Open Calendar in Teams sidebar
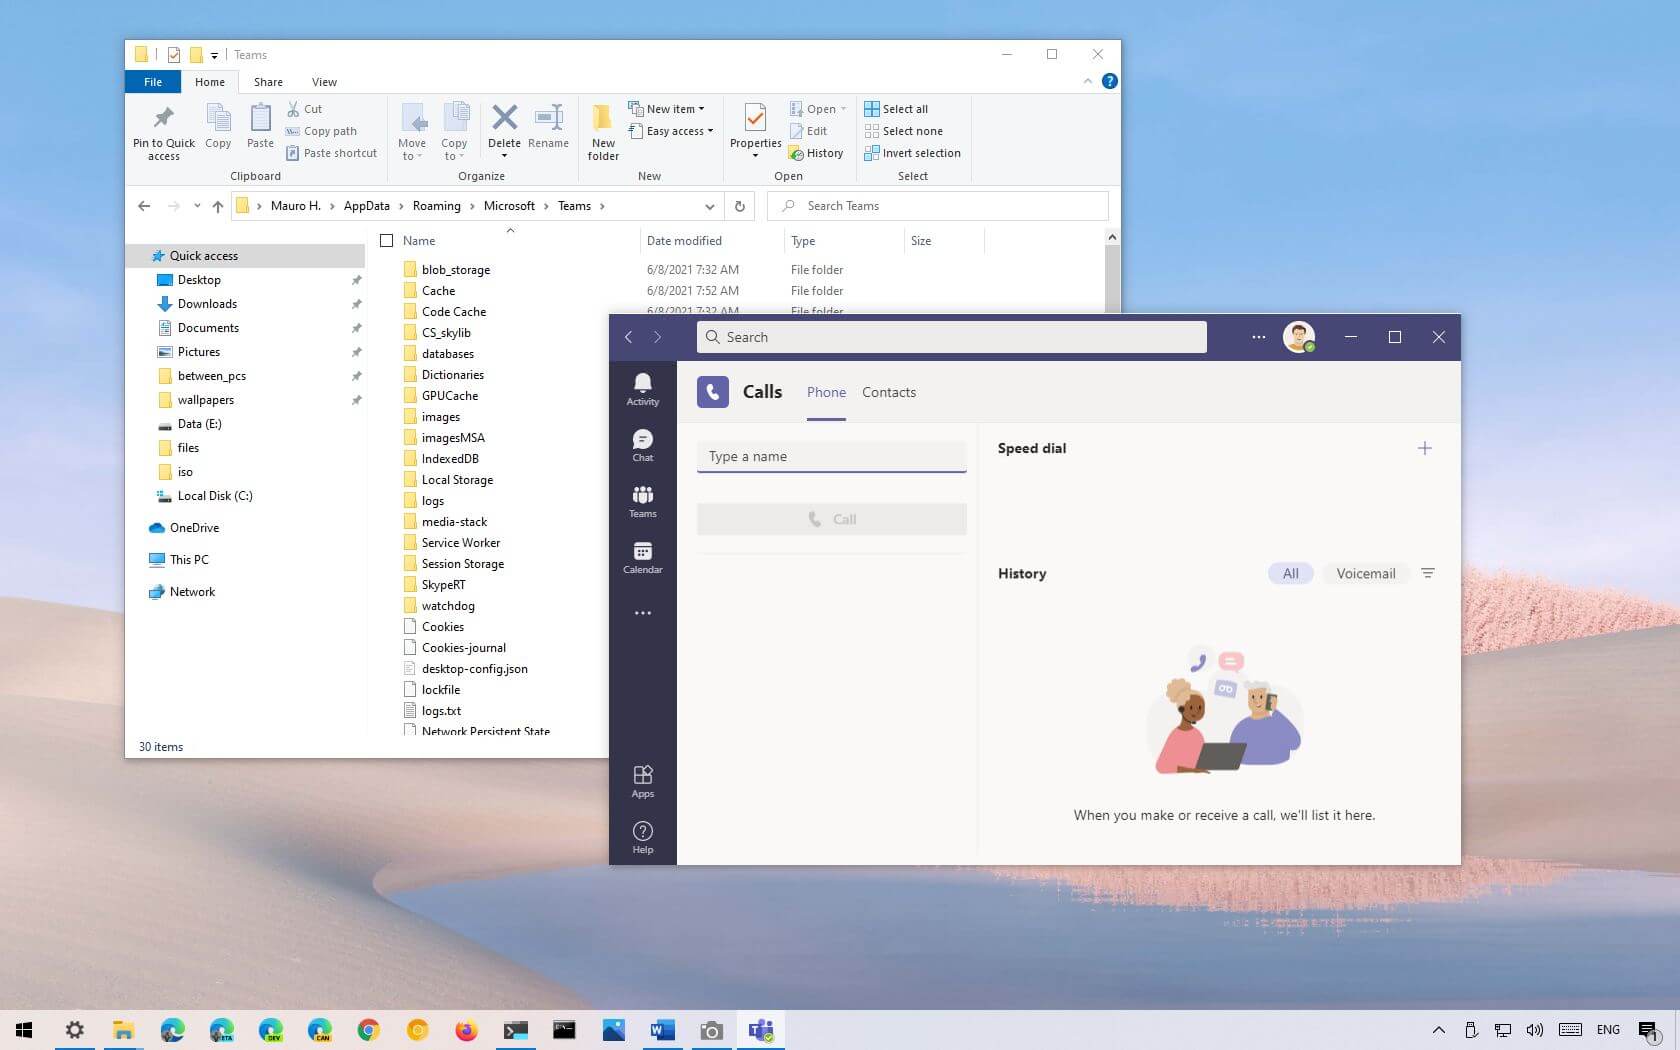 click(642, 557)
